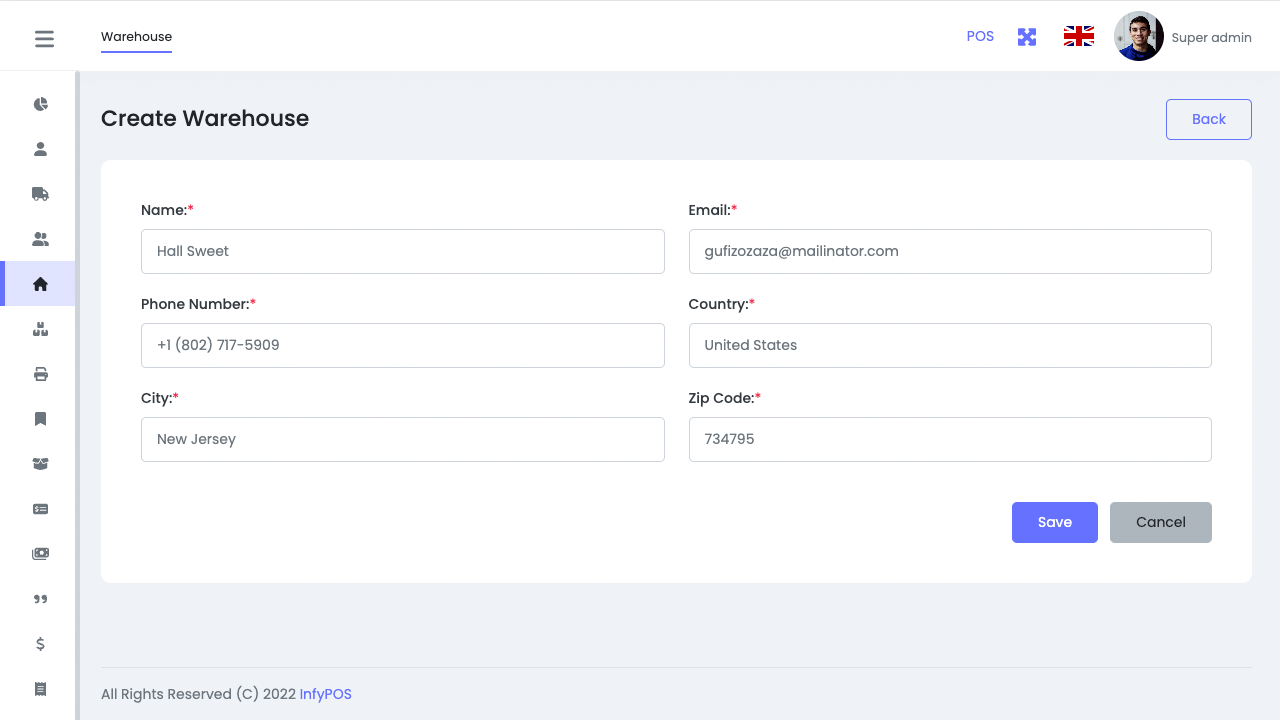Click the receipt icon in sidebar
Viewport: 1280px width, 720px height.
click(40, 689)
